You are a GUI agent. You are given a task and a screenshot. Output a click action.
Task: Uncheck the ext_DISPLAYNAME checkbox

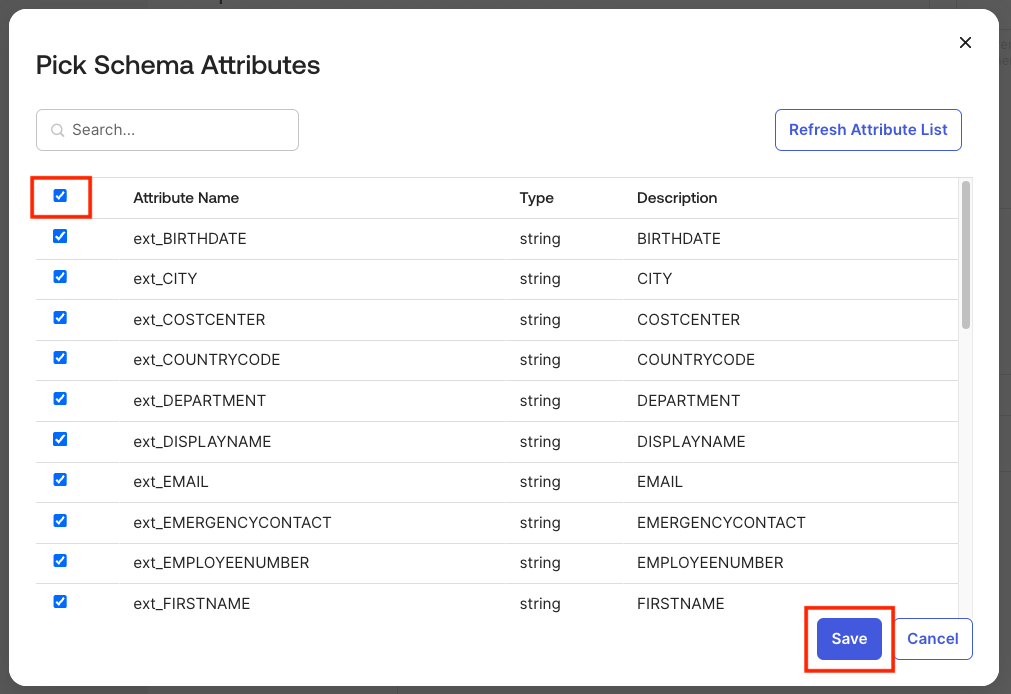click(60, 439)
